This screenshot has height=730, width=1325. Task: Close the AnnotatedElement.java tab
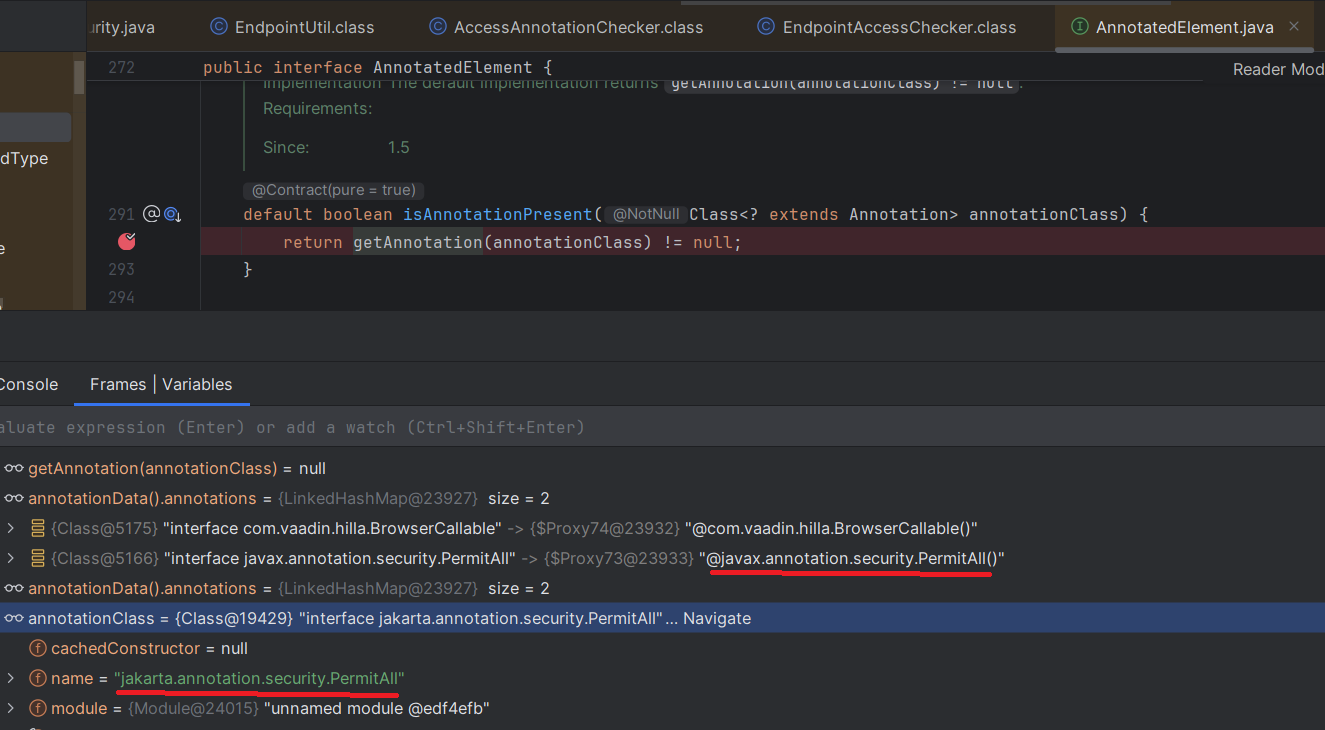[1294, 27]
